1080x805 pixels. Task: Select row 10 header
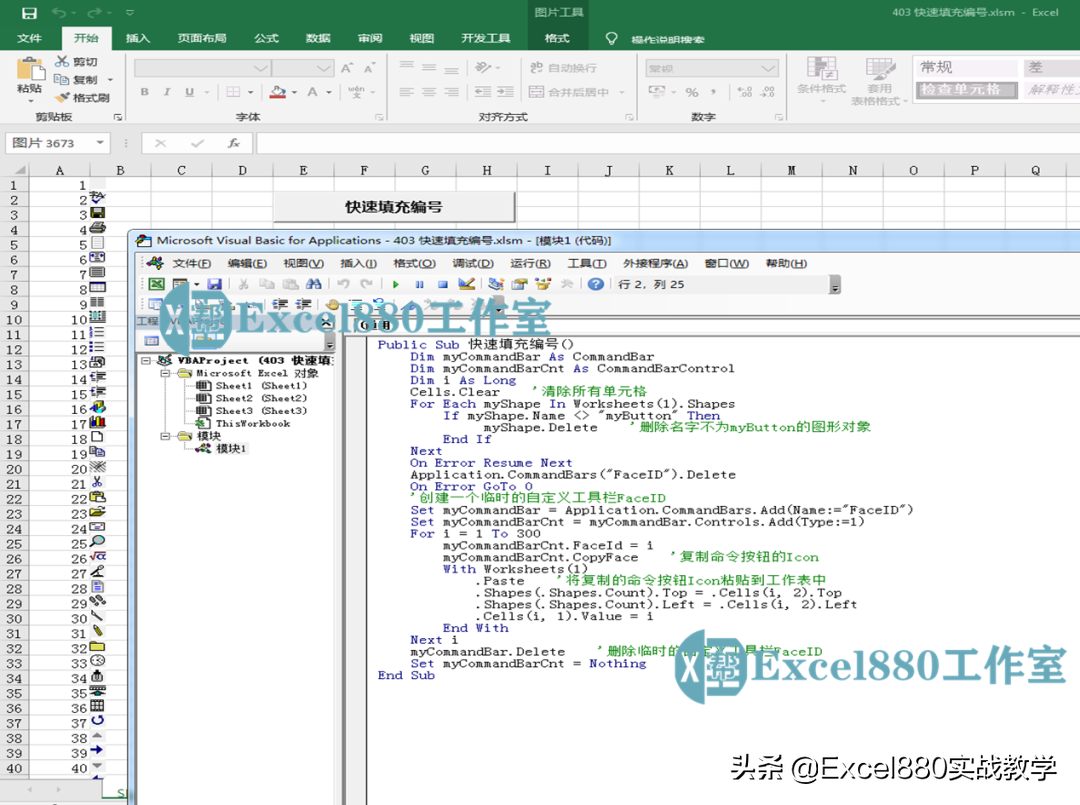click(x=14, y=320)
